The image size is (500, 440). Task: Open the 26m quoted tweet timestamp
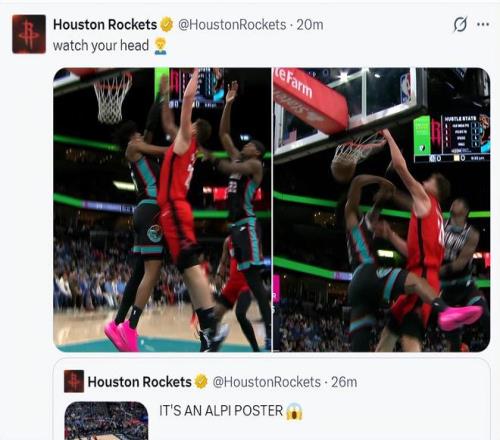tap(344, 382)
